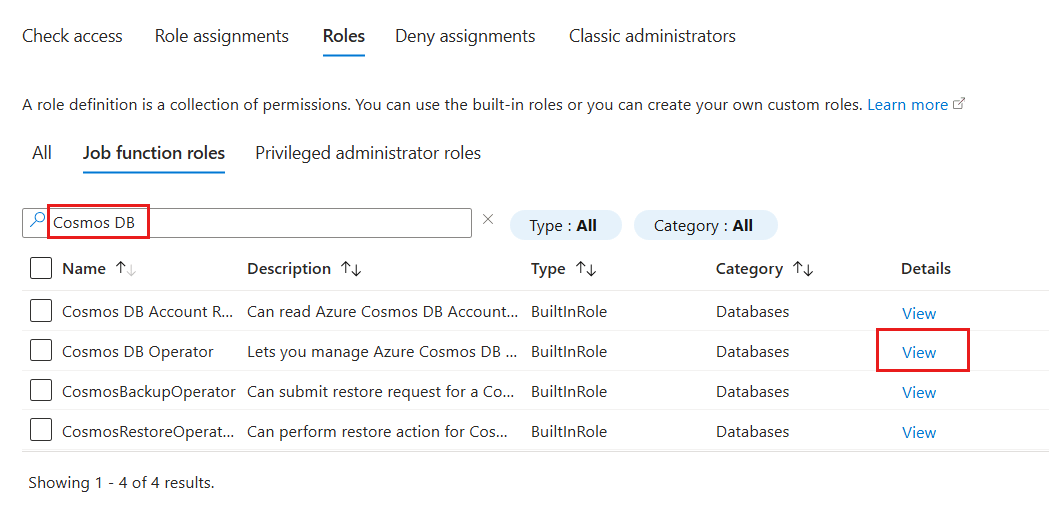Click View for CosmosRestoreOperator role
1049x507 pixels.
pyautogui.click(x=919, y=432)
